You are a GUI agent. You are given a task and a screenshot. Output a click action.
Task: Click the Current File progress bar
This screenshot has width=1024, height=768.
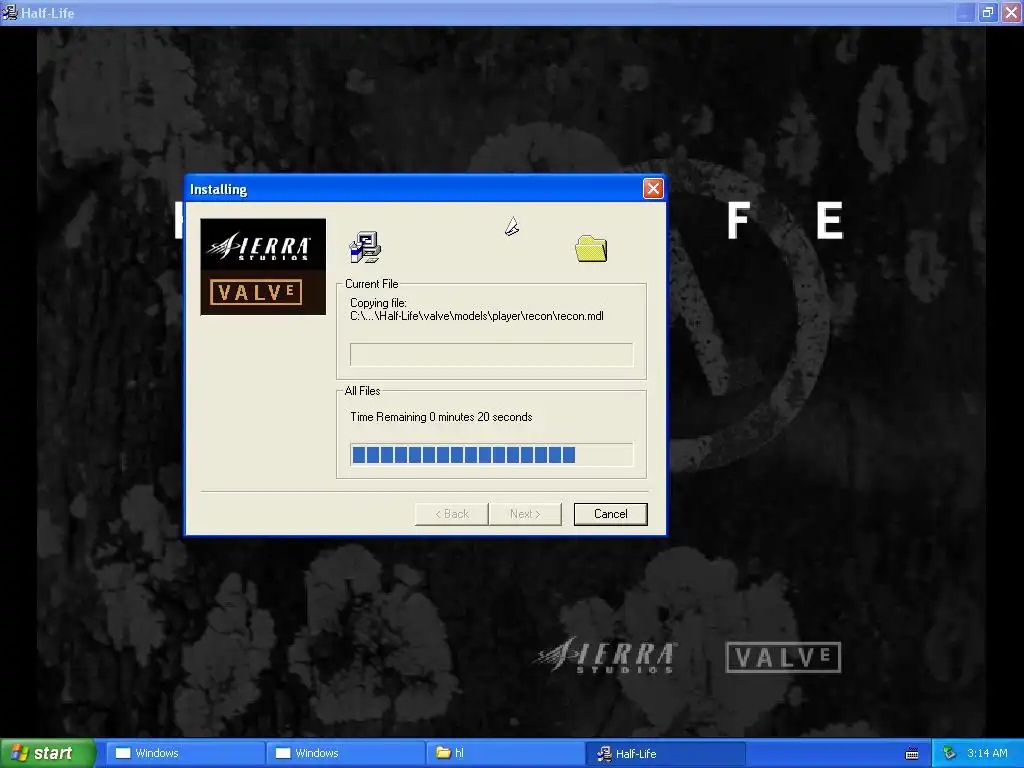coord(492,355)
